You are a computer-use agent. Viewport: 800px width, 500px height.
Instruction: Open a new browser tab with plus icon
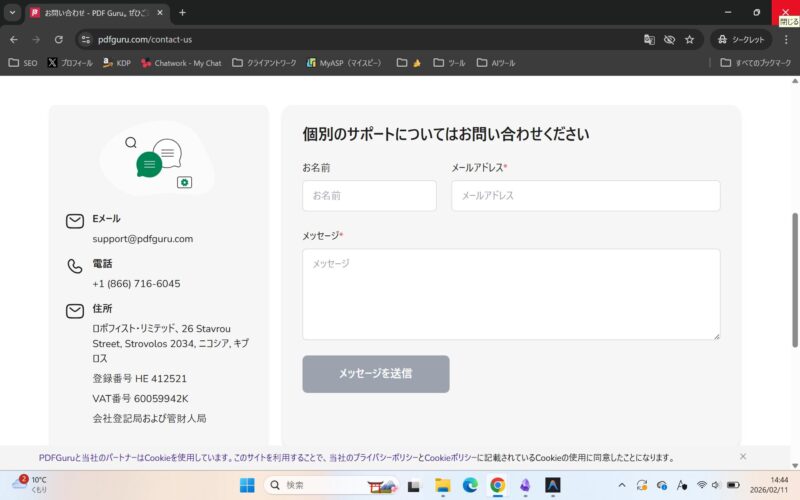click(x=182, y=12)
